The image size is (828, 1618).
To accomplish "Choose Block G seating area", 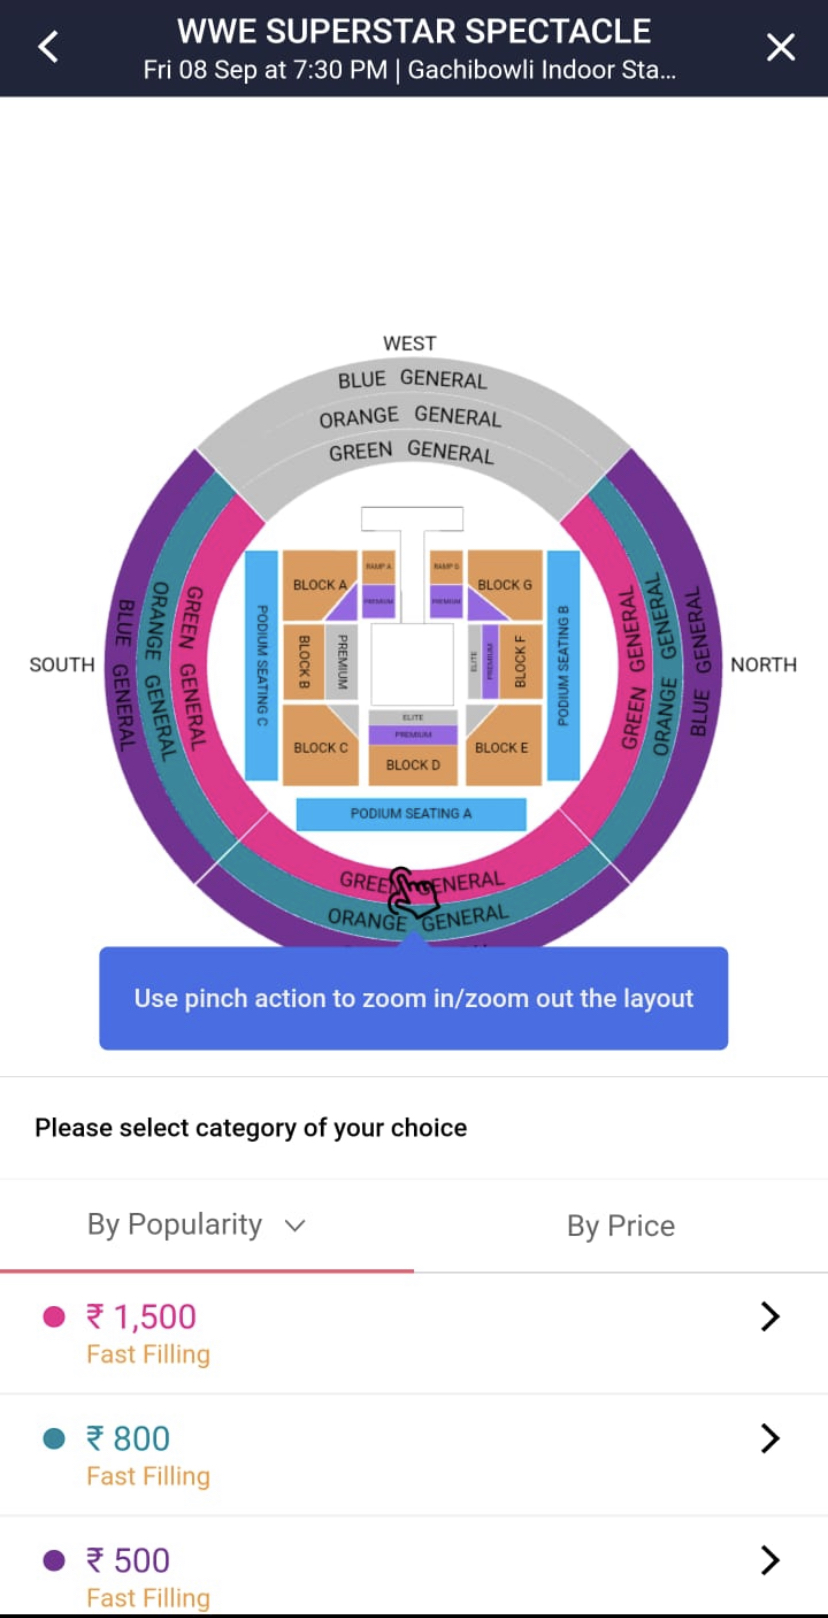I will coord(506,584).
